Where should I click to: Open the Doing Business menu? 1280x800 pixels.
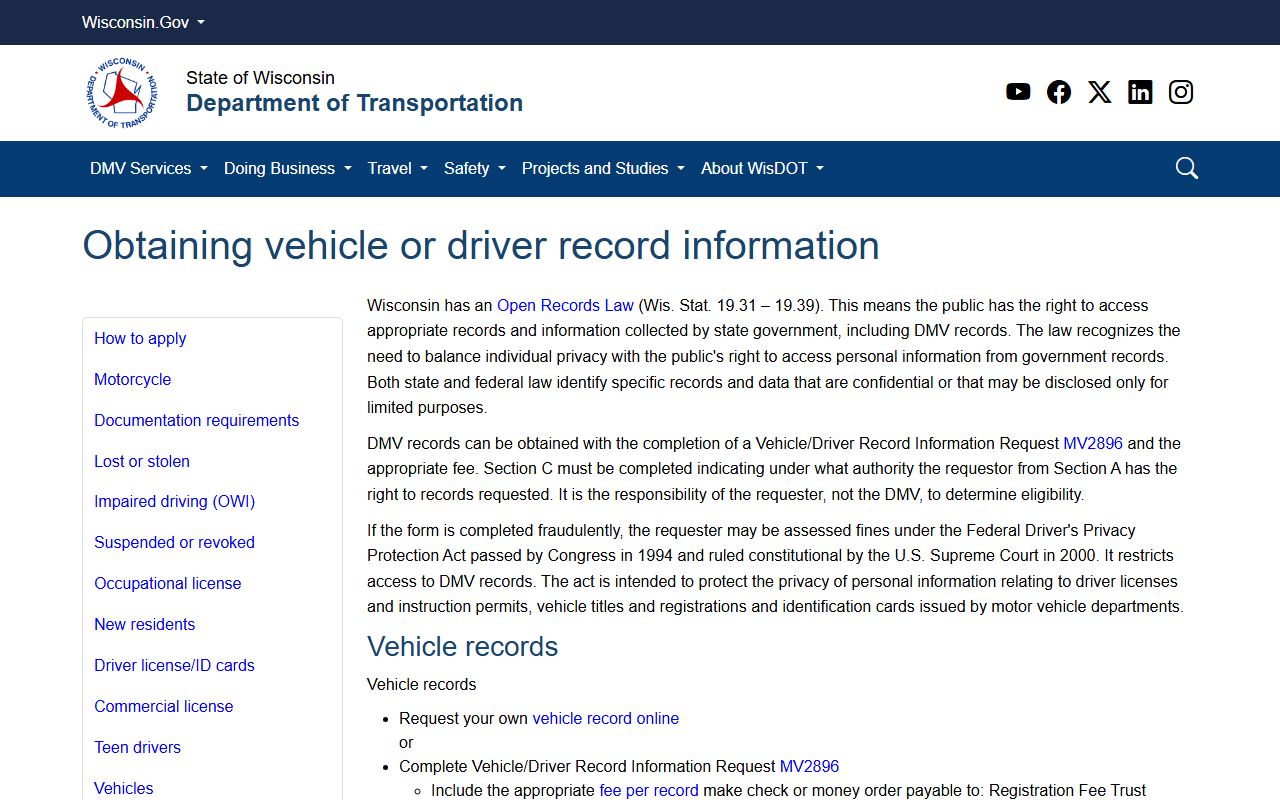pyautogui.click(x=288, y=168)
